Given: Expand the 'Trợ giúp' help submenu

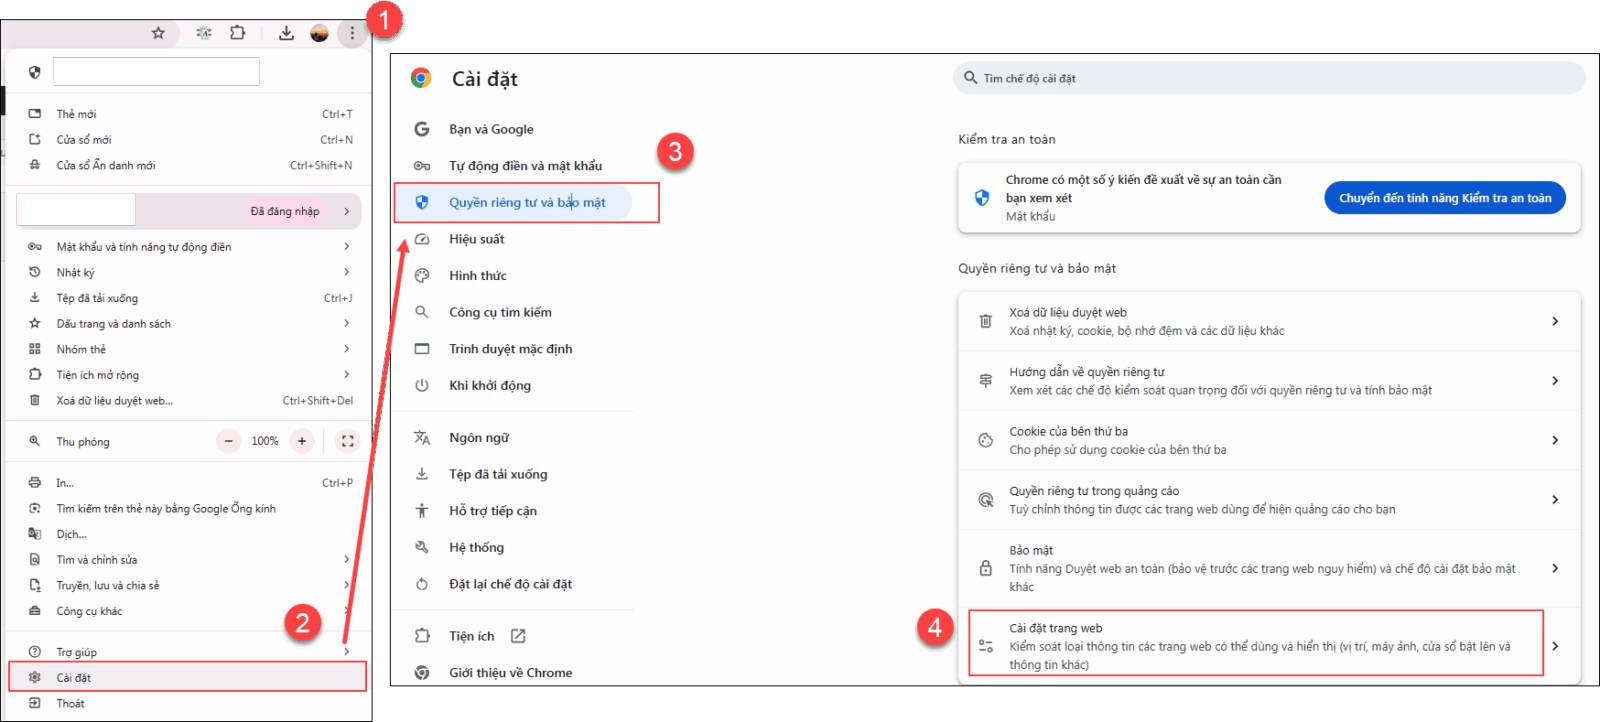Looking at the screenshot, I should pyautogui.click(x=190, y=652).
